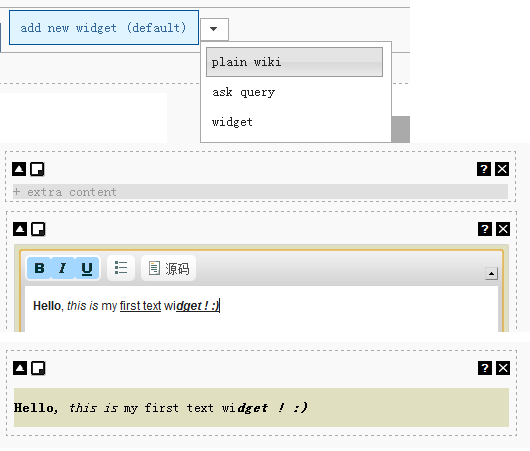Switch to 源码 source view

point(168,268)
